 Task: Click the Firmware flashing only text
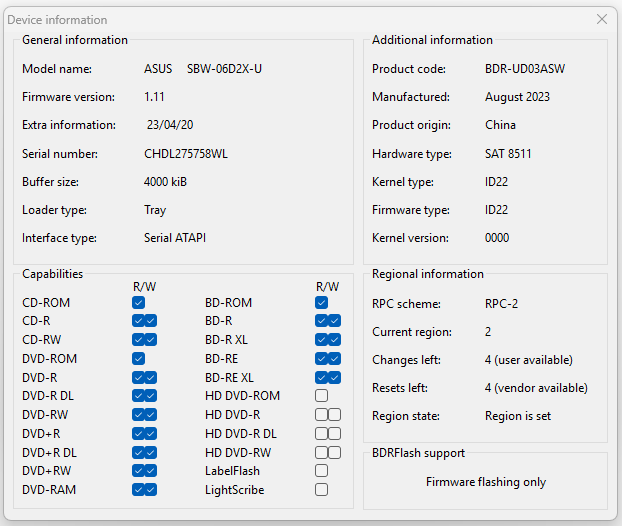coord(486,482)
